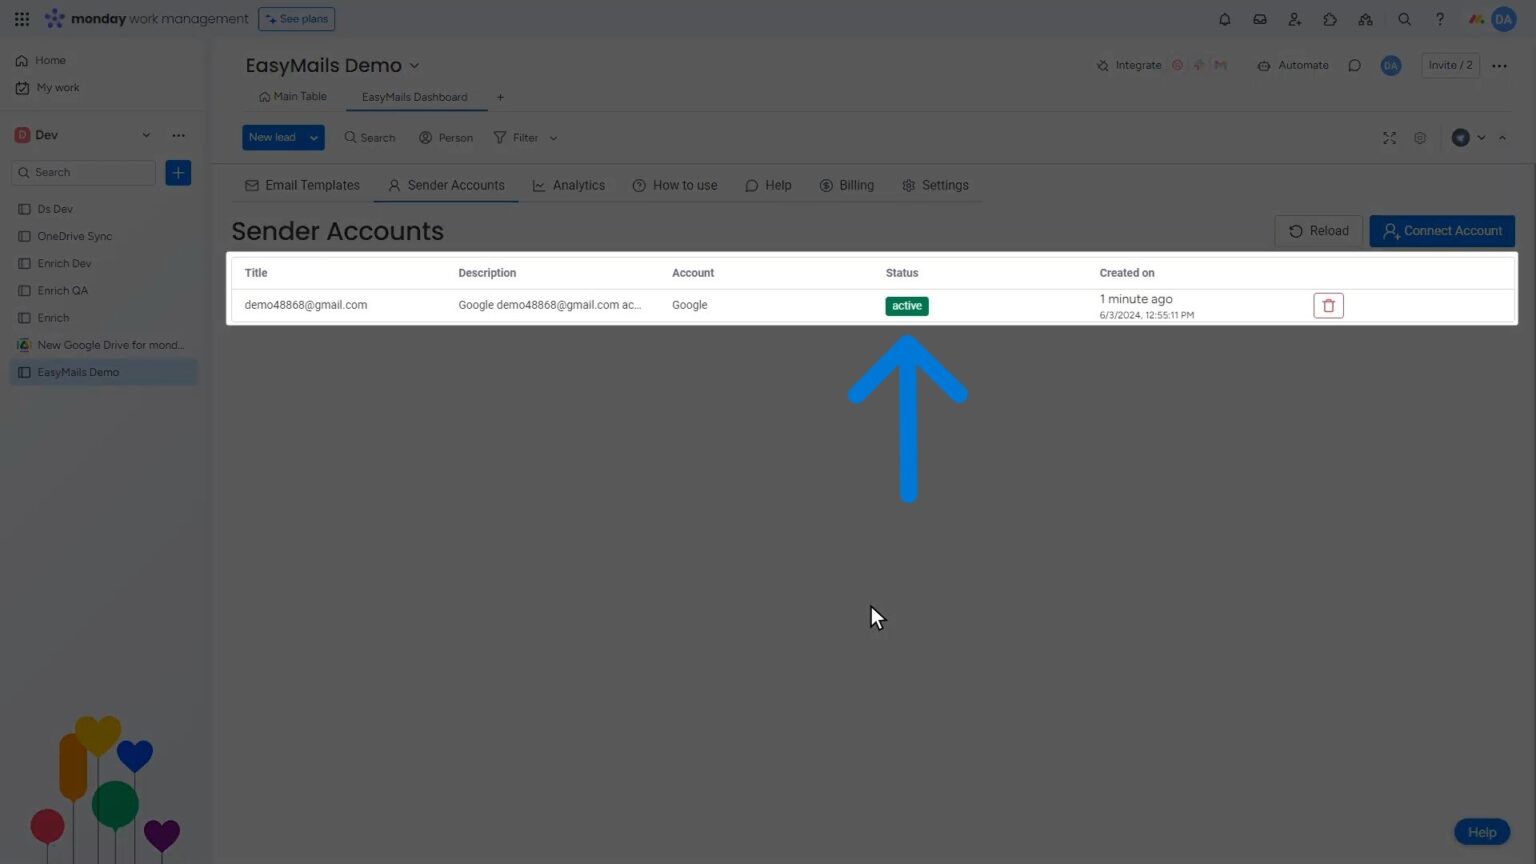This screenshot has width=1536, height=864.
Task: Switch to the Main Table tab
Action: pos(293,96)
